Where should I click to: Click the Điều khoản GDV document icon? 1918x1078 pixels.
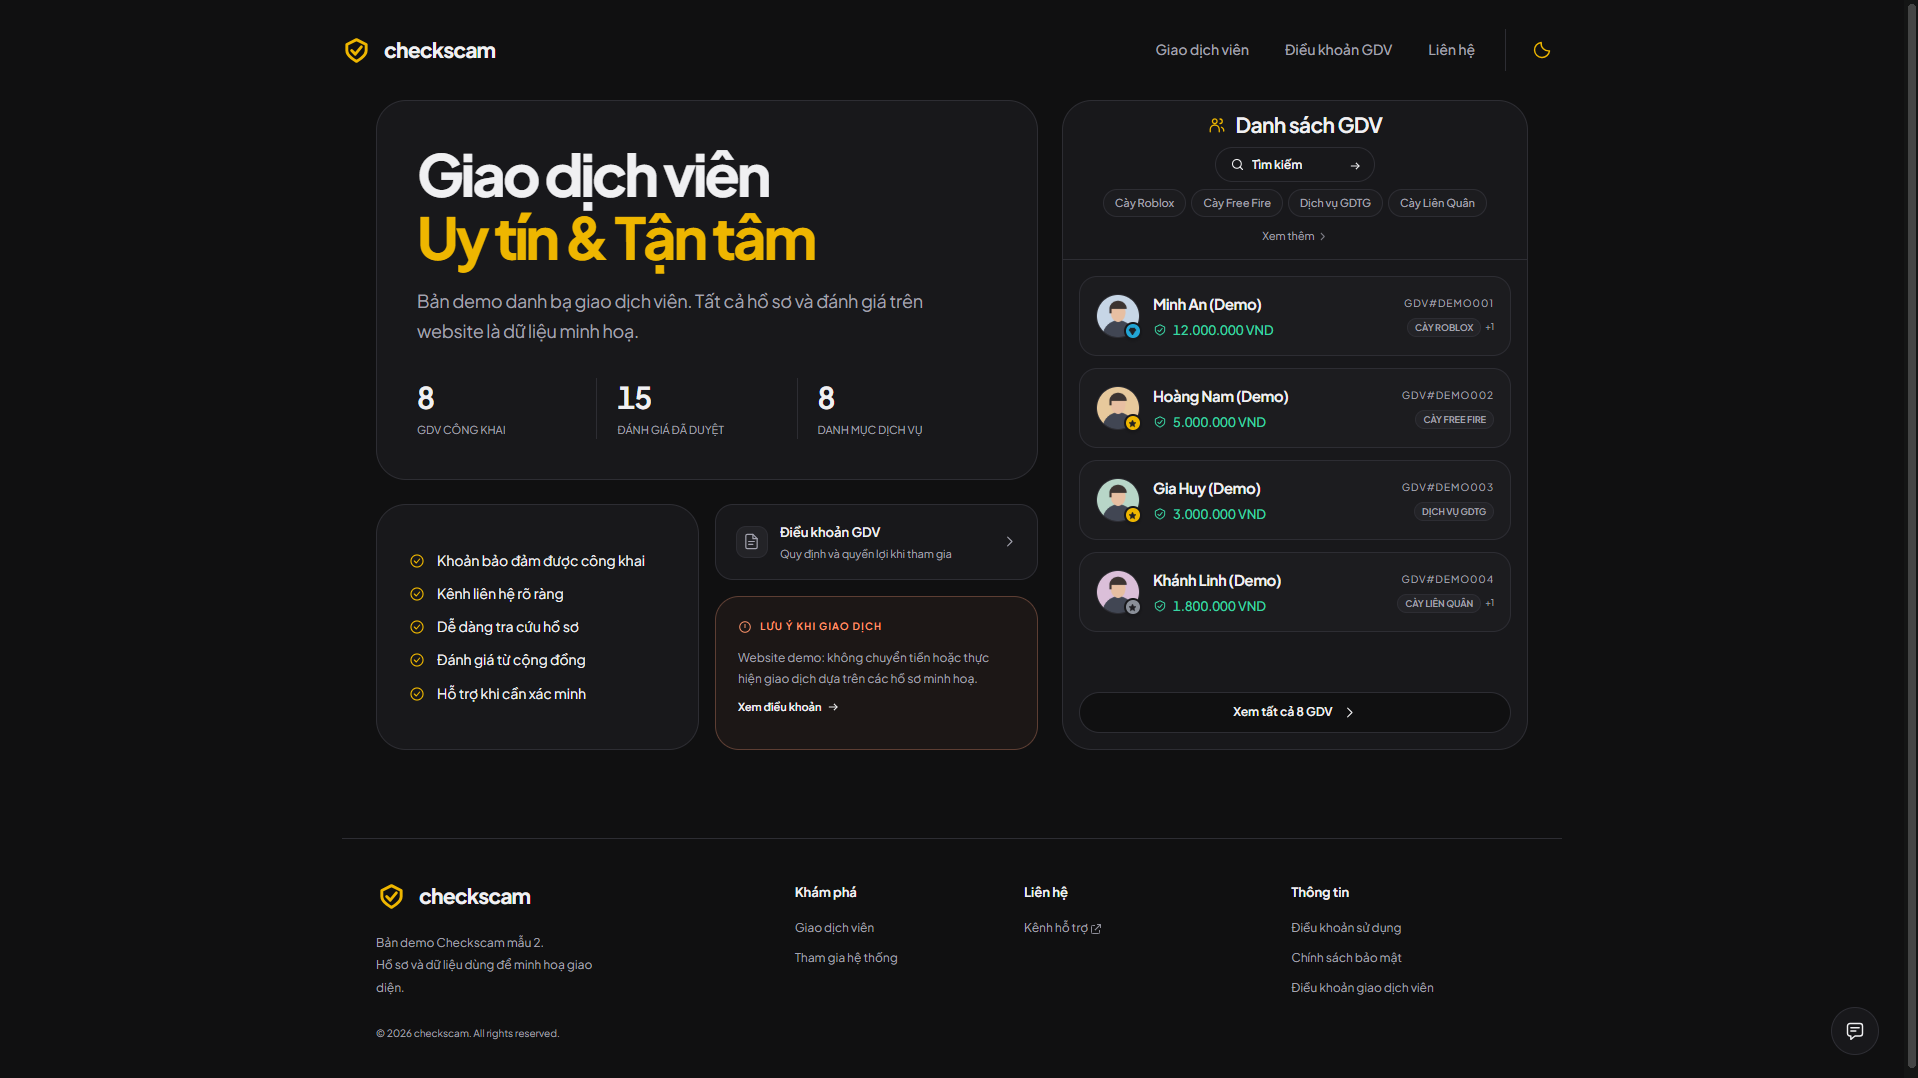tap(752, 542)
